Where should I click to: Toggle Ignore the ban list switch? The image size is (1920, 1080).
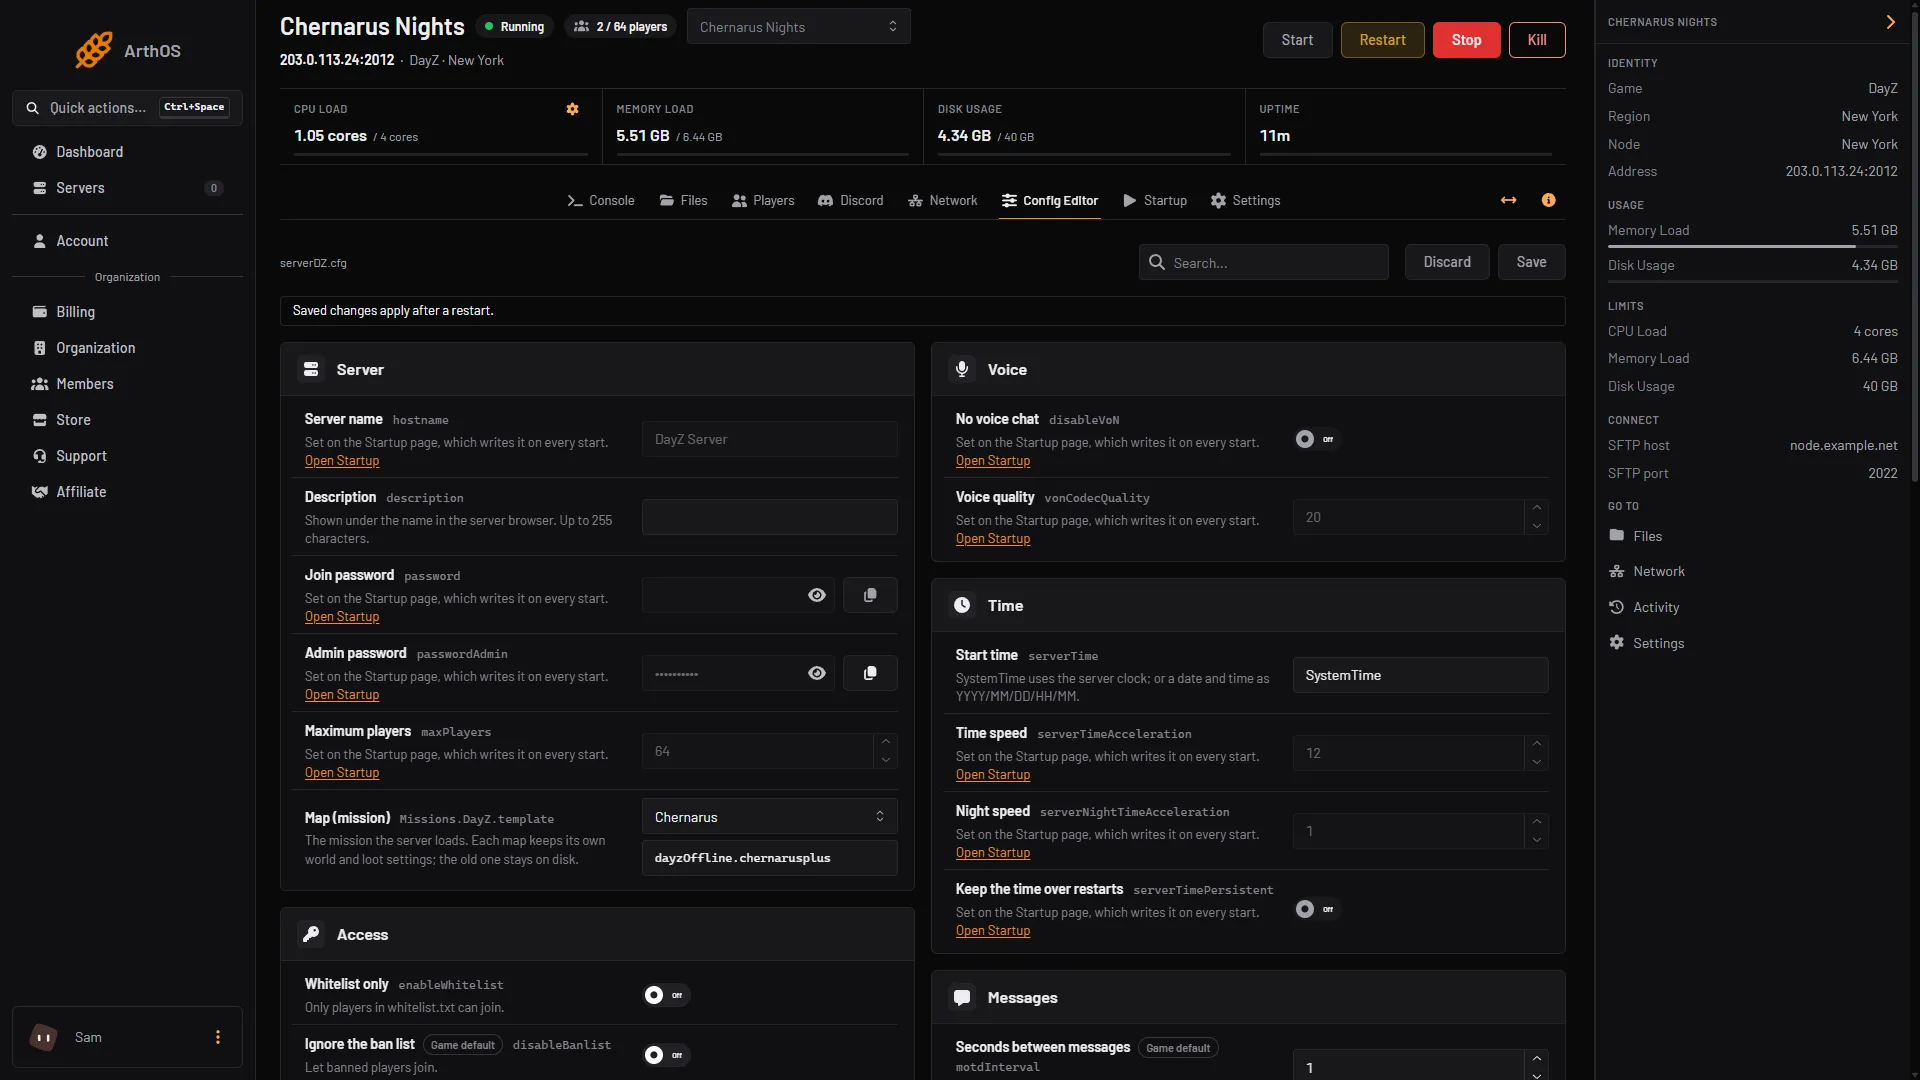(x=666, y=1055)
